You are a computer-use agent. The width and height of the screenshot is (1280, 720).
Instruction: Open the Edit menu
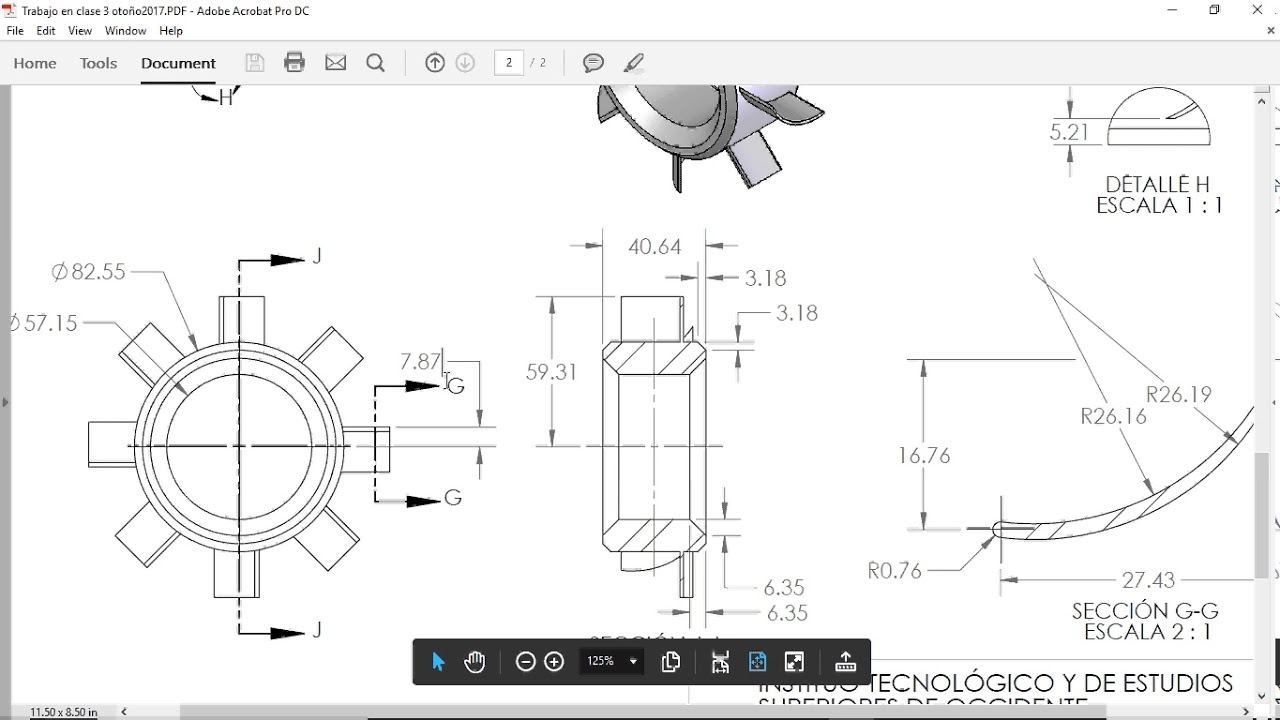[x=46, y=31]
